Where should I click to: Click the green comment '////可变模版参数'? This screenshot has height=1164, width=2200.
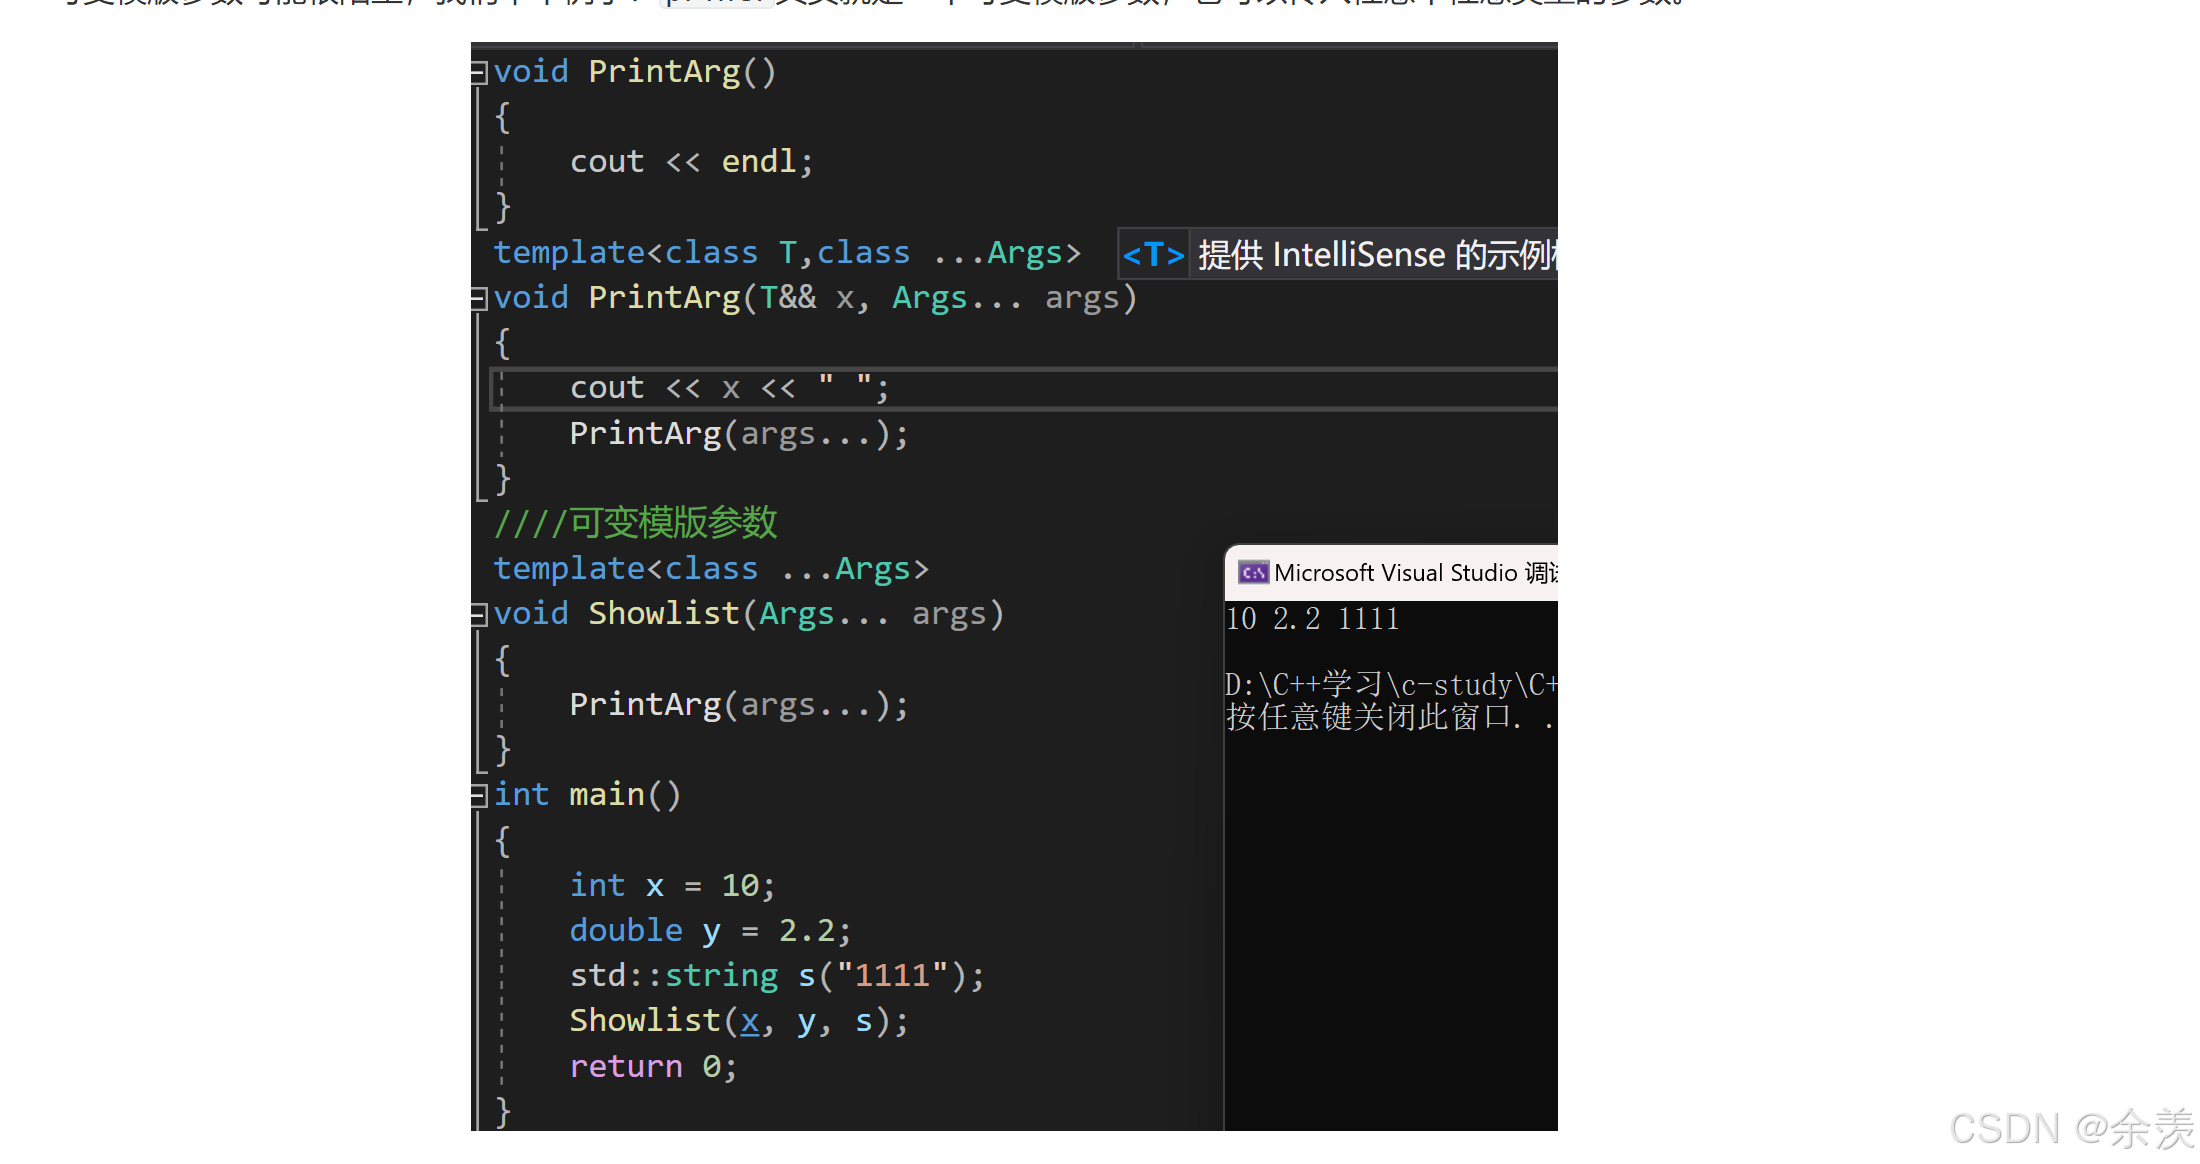[x=635, y=523]
